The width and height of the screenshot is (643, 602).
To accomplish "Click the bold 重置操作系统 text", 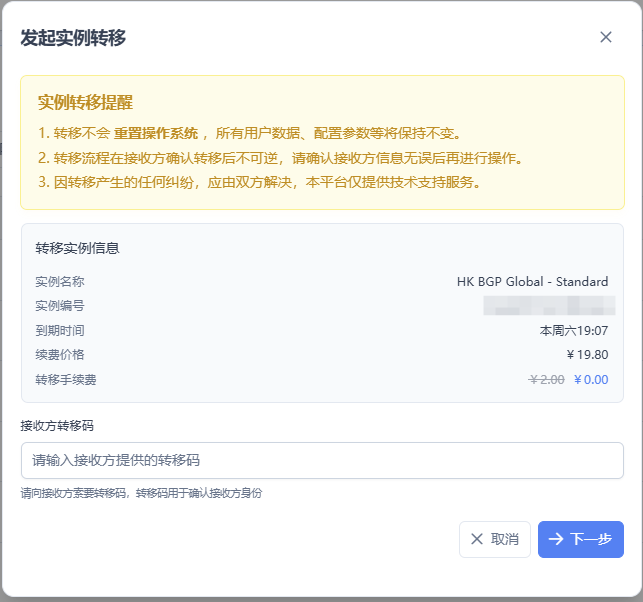I will pos(155,133).
